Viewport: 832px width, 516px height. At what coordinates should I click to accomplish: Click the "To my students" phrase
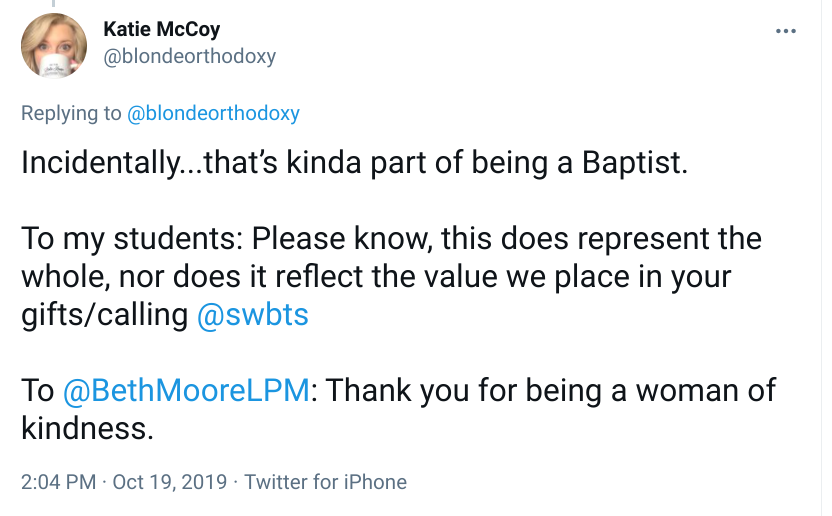pos(129,240)
